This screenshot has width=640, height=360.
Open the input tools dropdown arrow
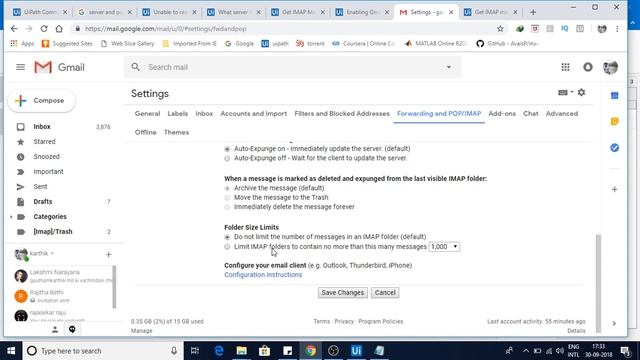click(571, 92)
